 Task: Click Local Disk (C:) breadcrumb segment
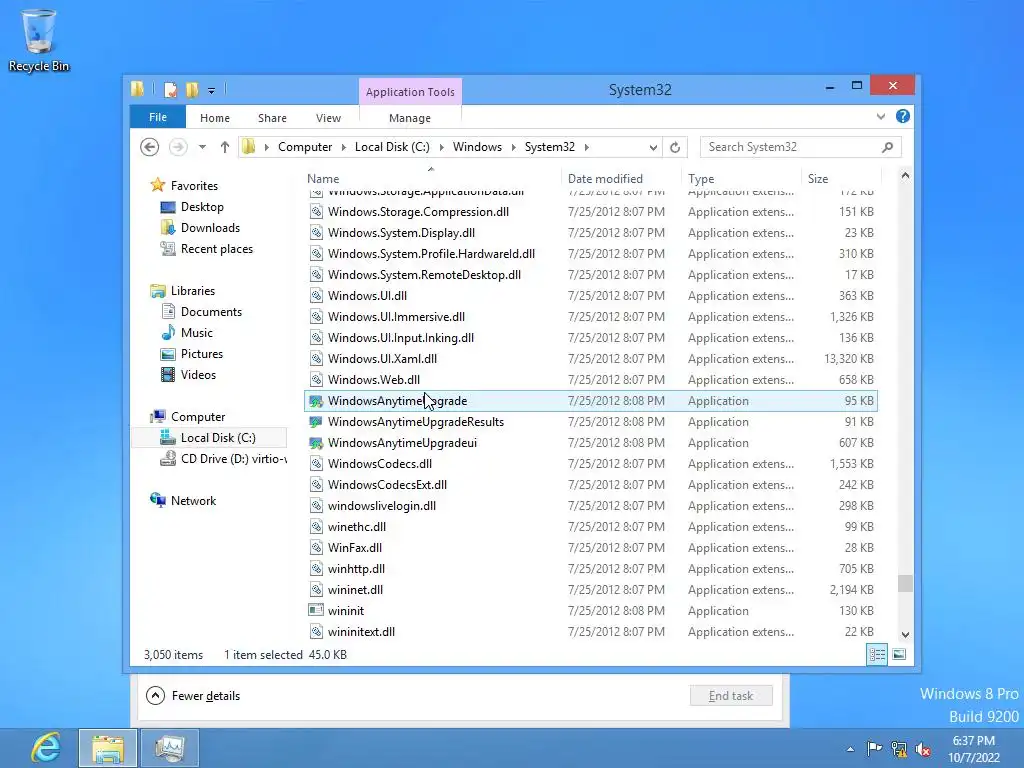click(392, 147)
